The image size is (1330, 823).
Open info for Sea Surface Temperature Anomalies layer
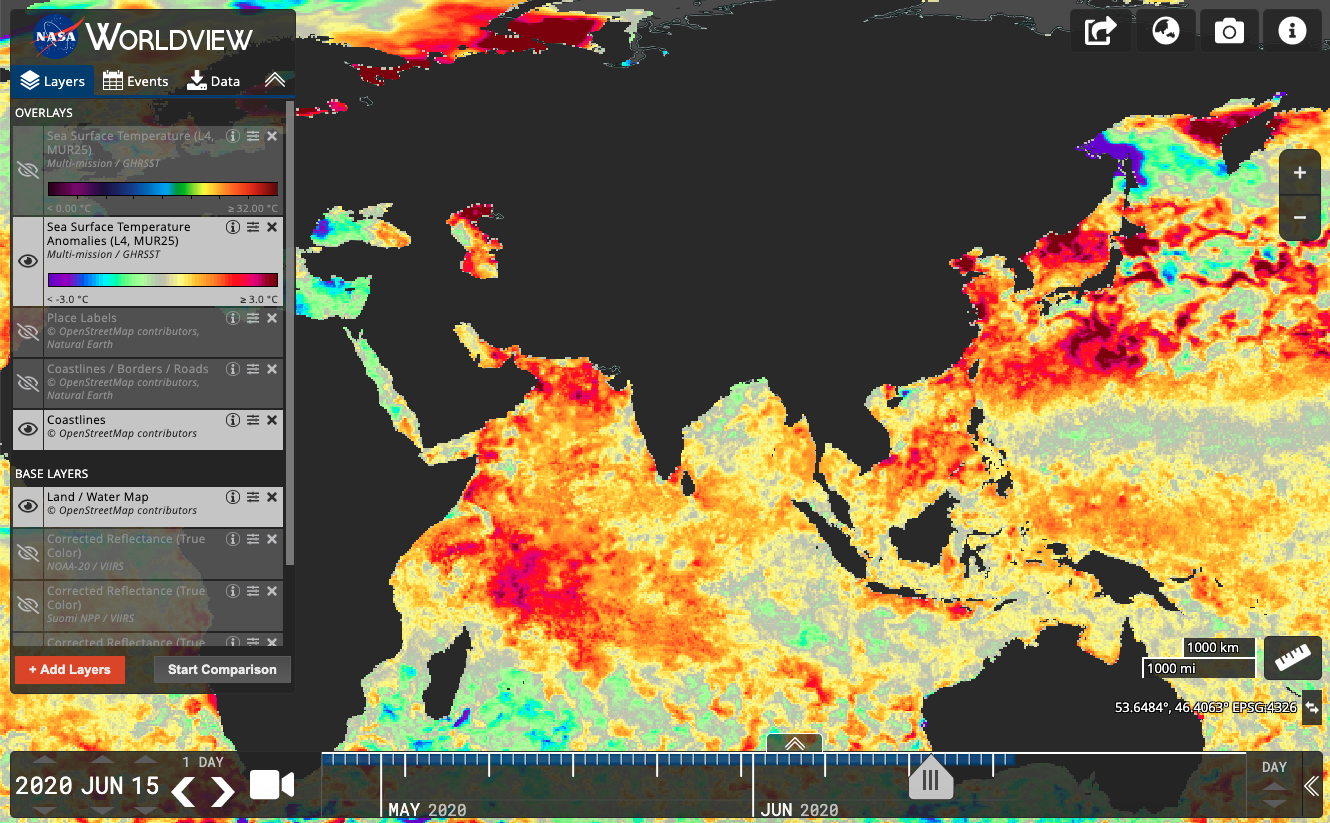coord(233,227)
